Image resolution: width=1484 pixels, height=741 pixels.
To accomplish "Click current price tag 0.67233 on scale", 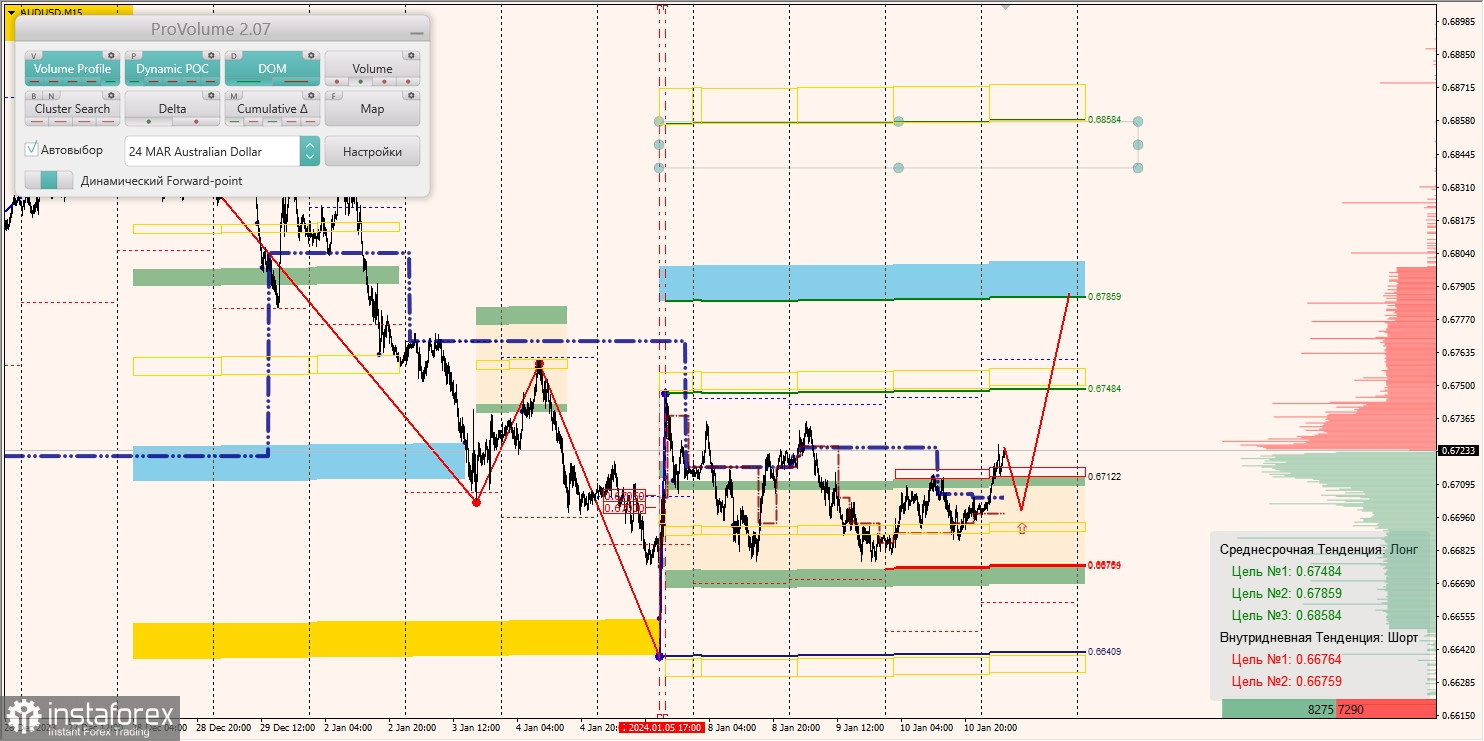I will (1459, 451).
